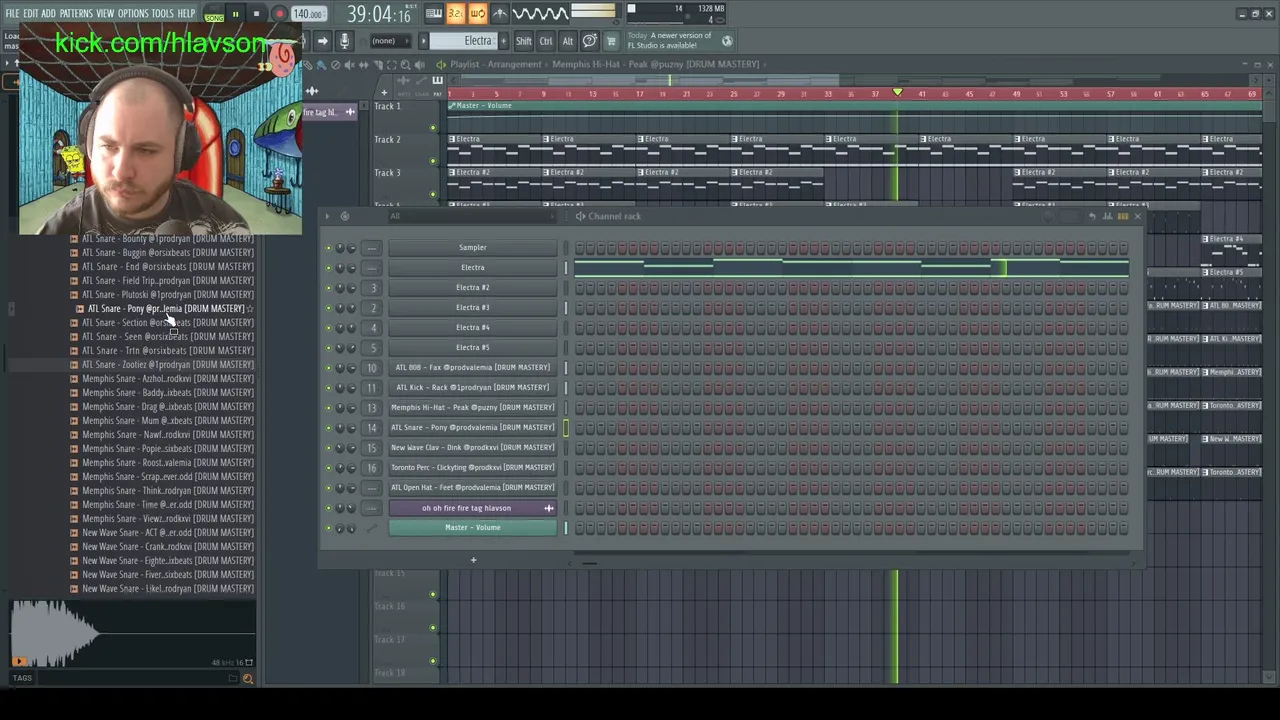Open the VIEW menu

105,13
